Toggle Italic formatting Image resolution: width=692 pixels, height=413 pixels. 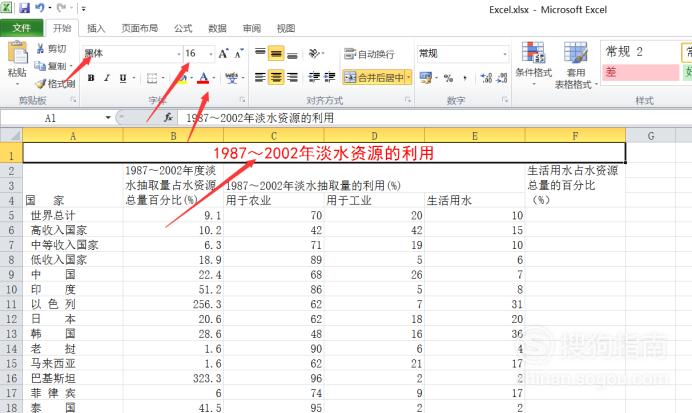[107, 78]
